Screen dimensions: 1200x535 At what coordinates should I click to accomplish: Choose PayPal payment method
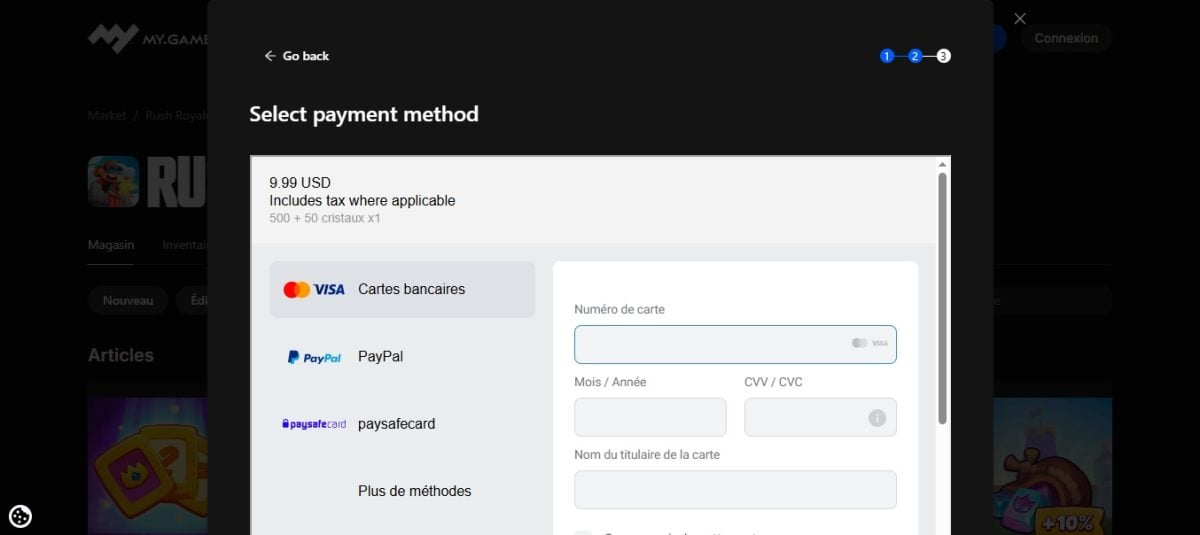pyautogui.click(x=402, y=356)
